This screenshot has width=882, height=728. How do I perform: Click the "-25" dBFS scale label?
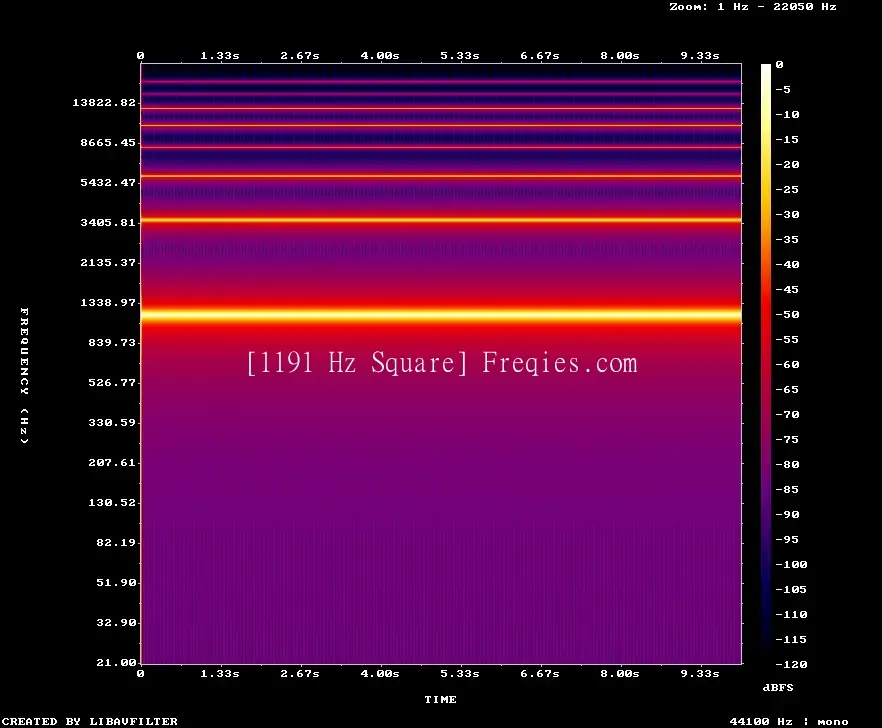(787, 190)
